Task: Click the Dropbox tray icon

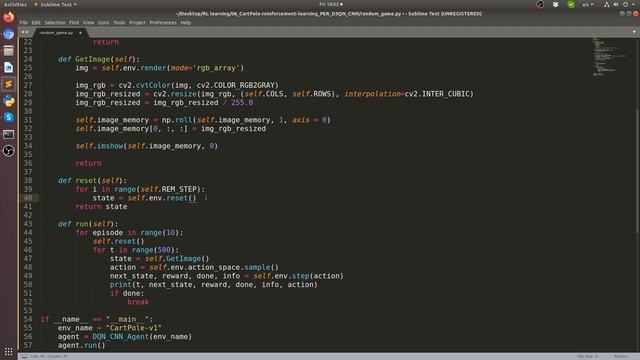Action: click(556, 4)
